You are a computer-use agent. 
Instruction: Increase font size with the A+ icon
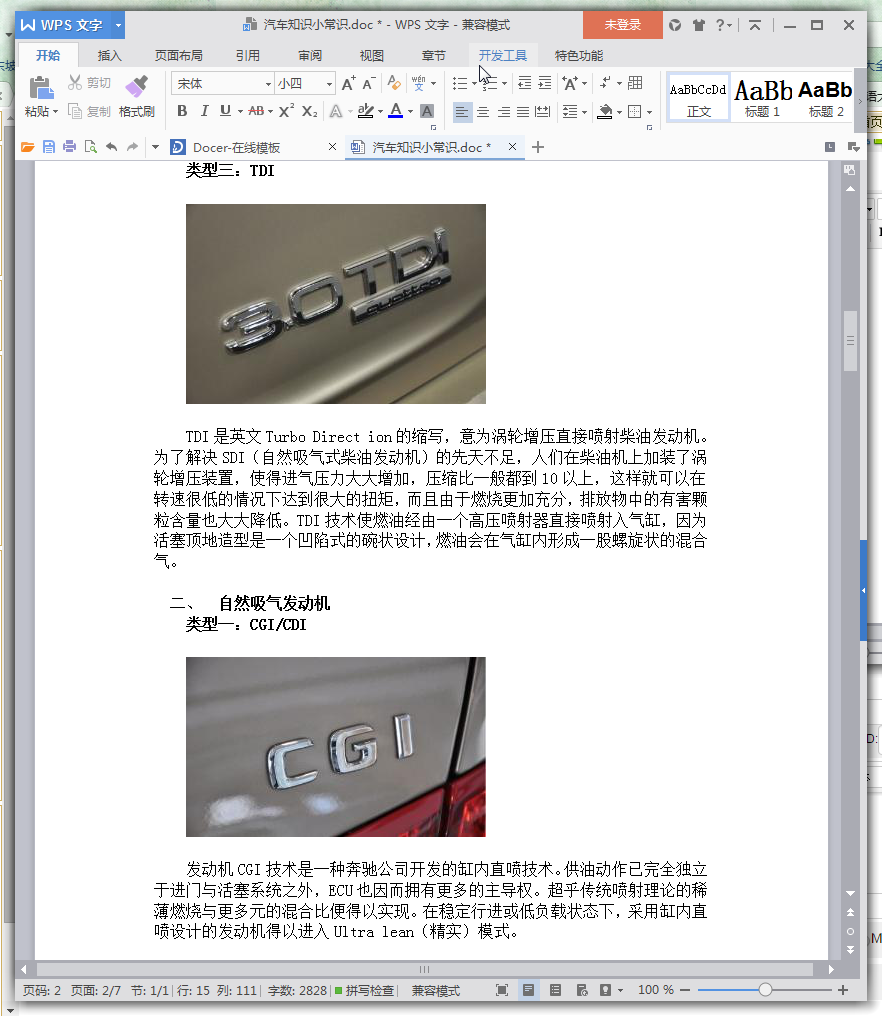[x=348, y=84]
